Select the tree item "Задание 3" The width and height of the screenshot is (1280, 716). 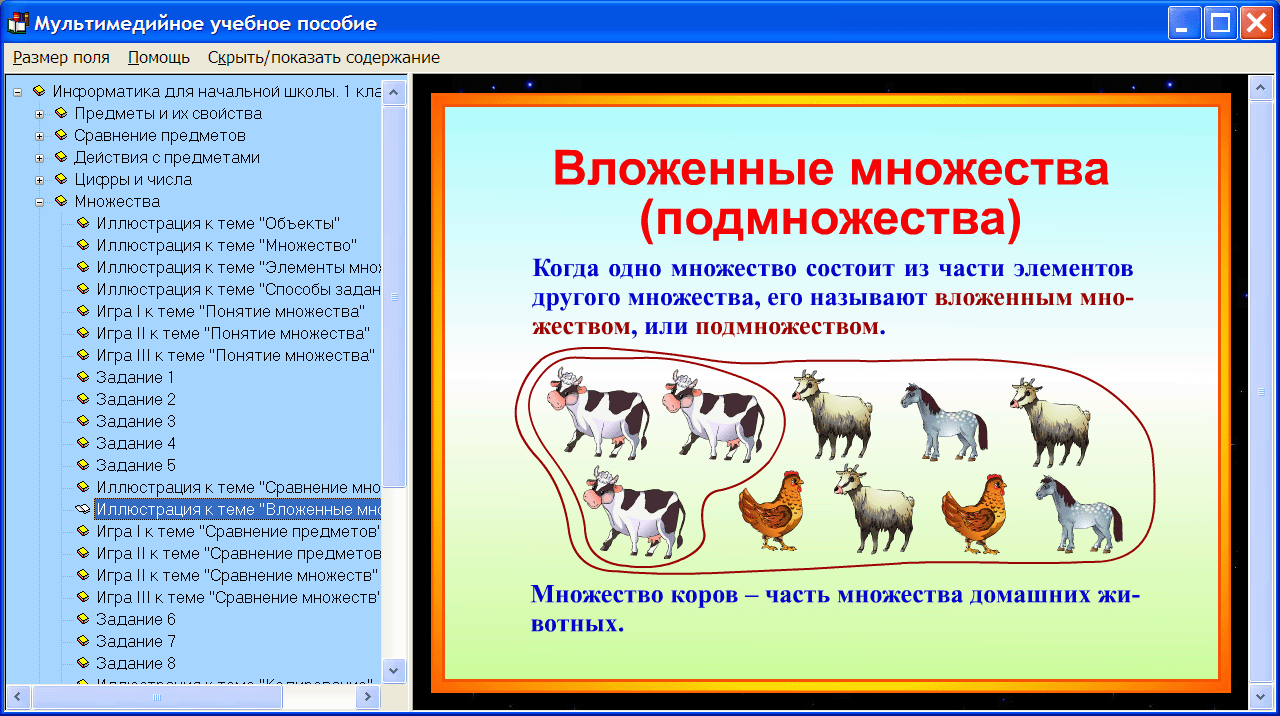[146, 422]
